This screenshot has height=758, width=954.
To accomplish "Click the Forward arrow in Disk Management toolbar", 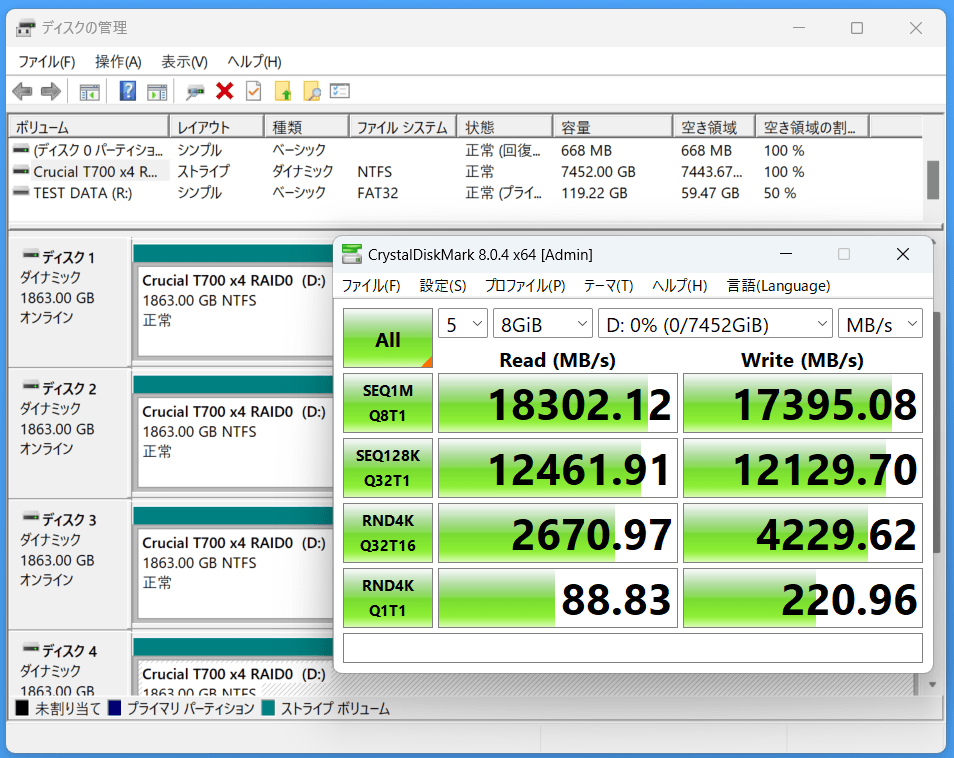I will click(51, 92).
